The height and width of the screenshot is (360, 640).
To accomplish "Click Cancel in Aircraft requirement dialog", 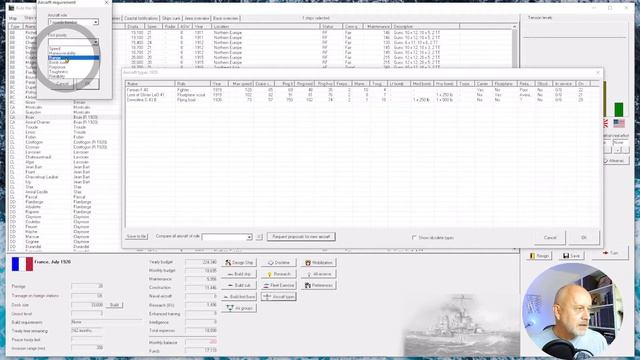I will tap(62, 84).
